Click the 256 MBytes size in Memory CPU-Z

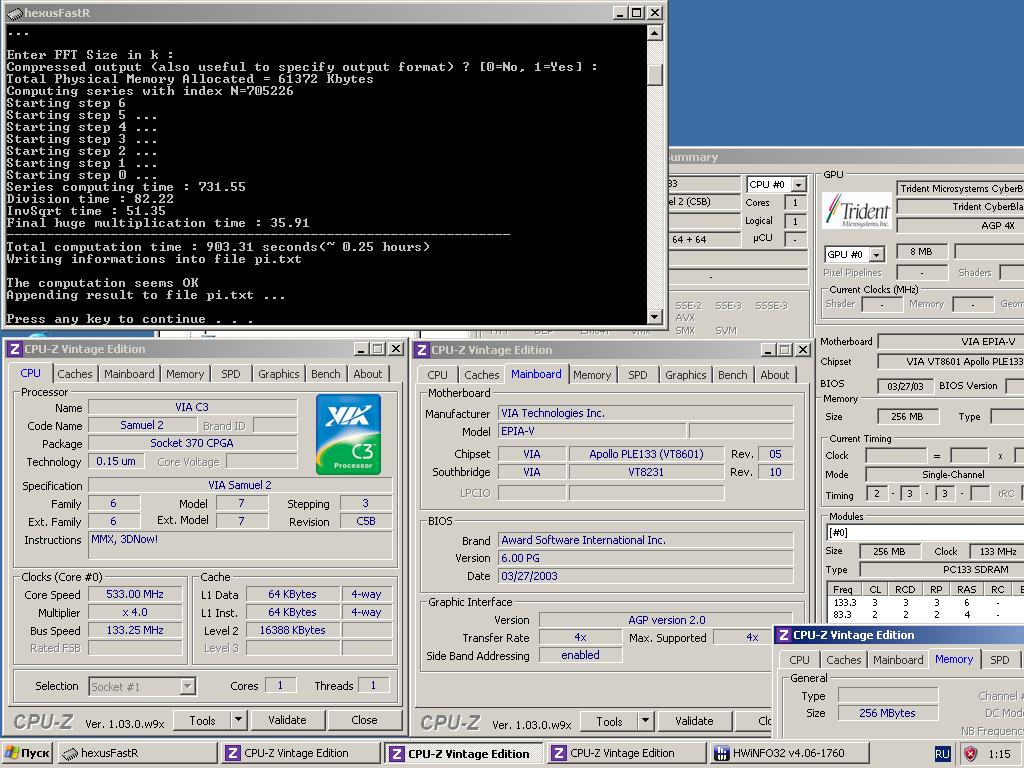tap(888, 713)
